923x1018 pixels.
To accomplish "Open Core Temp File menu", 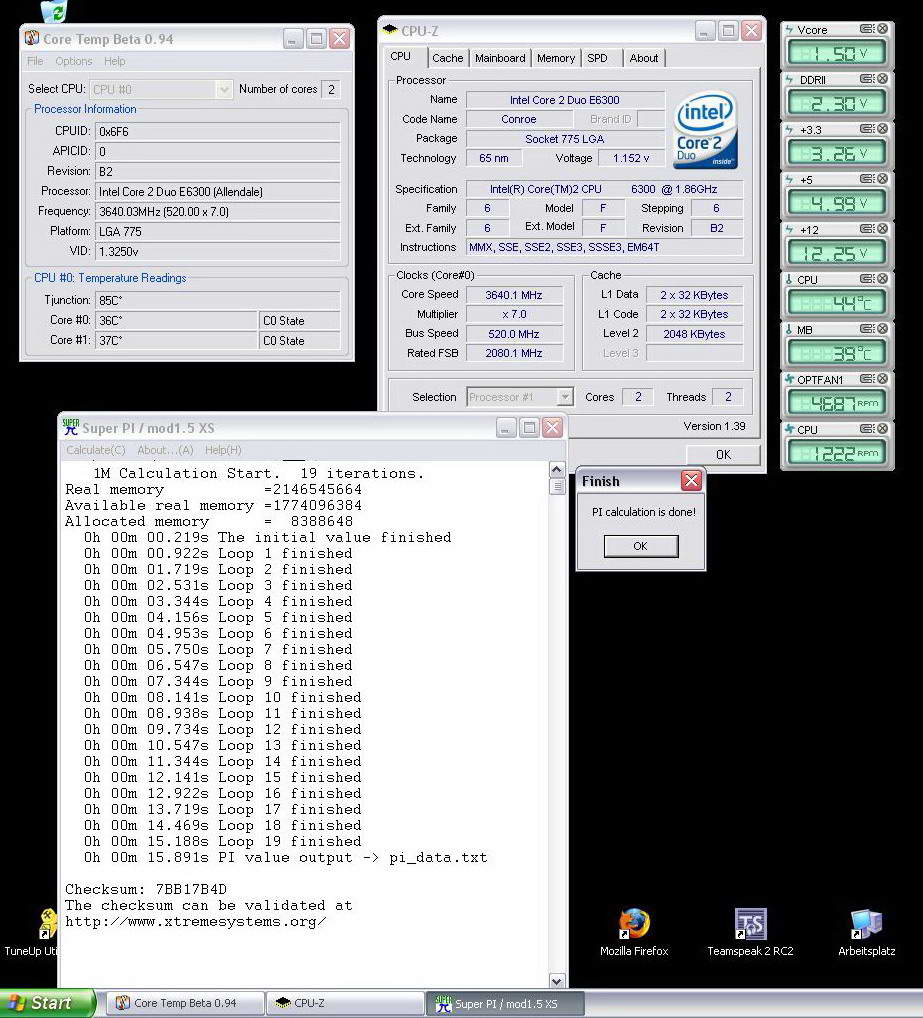I will tap(35, 61).
